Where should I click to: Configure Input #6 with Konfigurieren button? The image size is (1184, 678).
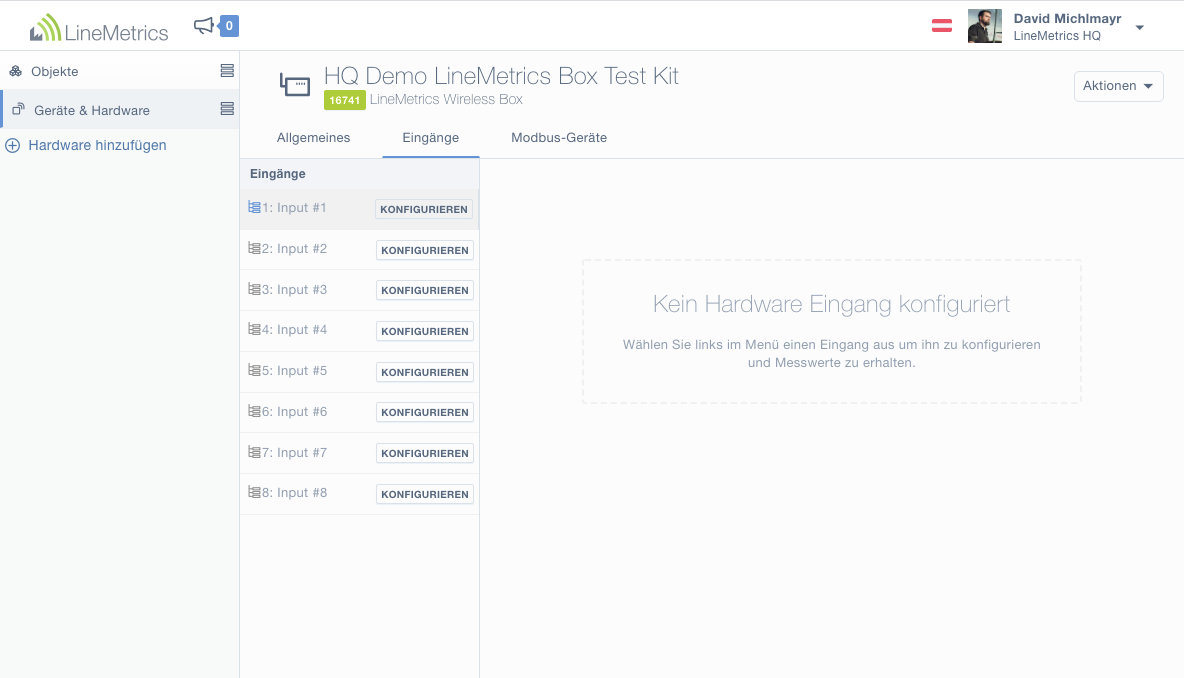[425, 412]
